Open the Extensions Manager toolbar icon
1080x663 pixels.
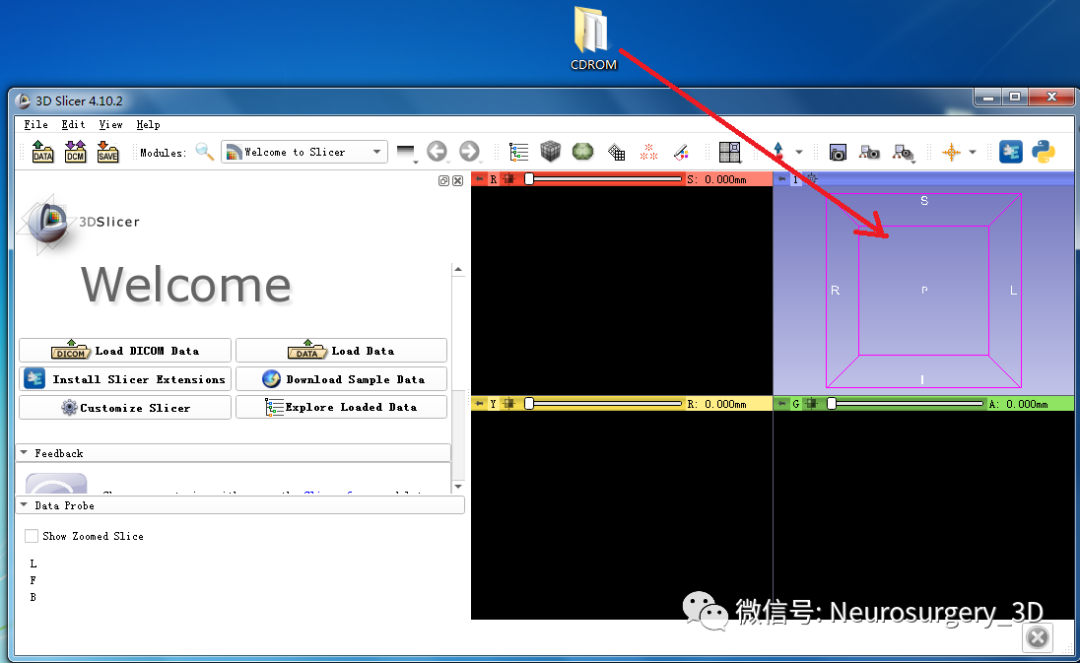click(1010, 151)
